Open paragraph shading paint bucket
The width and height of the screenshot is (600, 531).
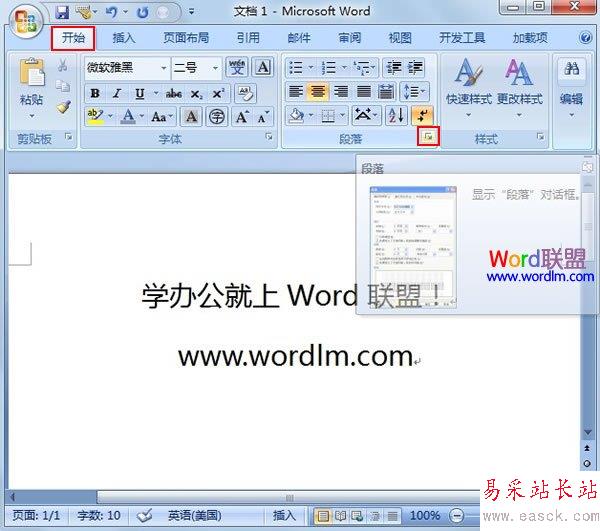(x=297, y=116)
